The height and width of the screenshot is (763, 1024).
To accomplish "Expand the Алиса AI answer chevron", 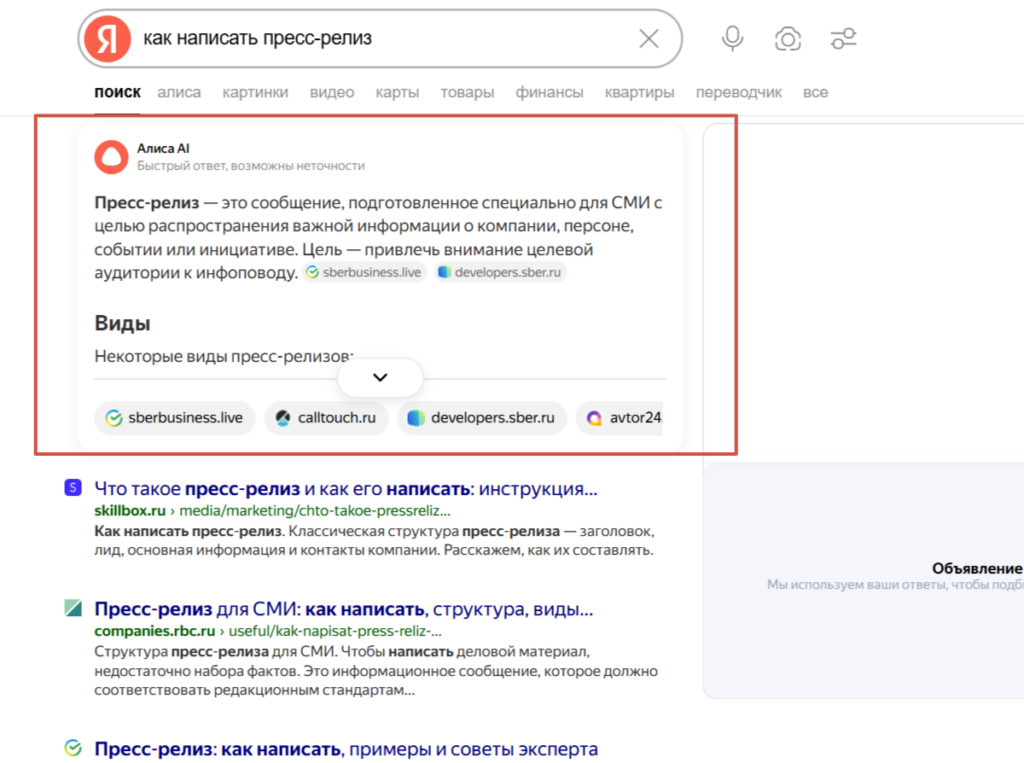I will tap(380, 377).
